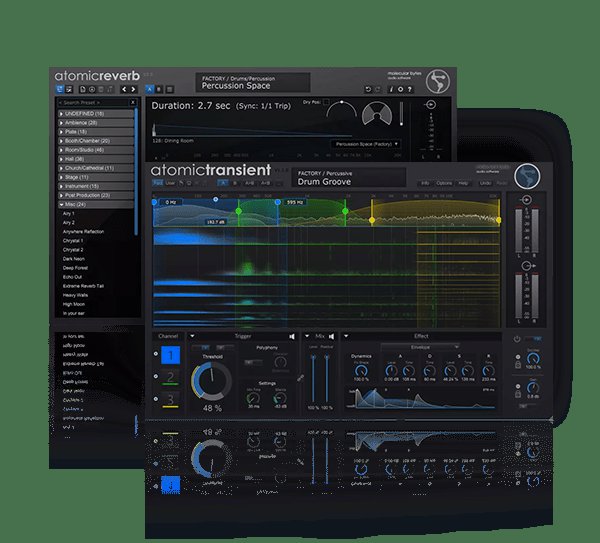Select AtomicTransient B comparison tab
This screenshot has height=543, width=600.
(x=235, y=183)
